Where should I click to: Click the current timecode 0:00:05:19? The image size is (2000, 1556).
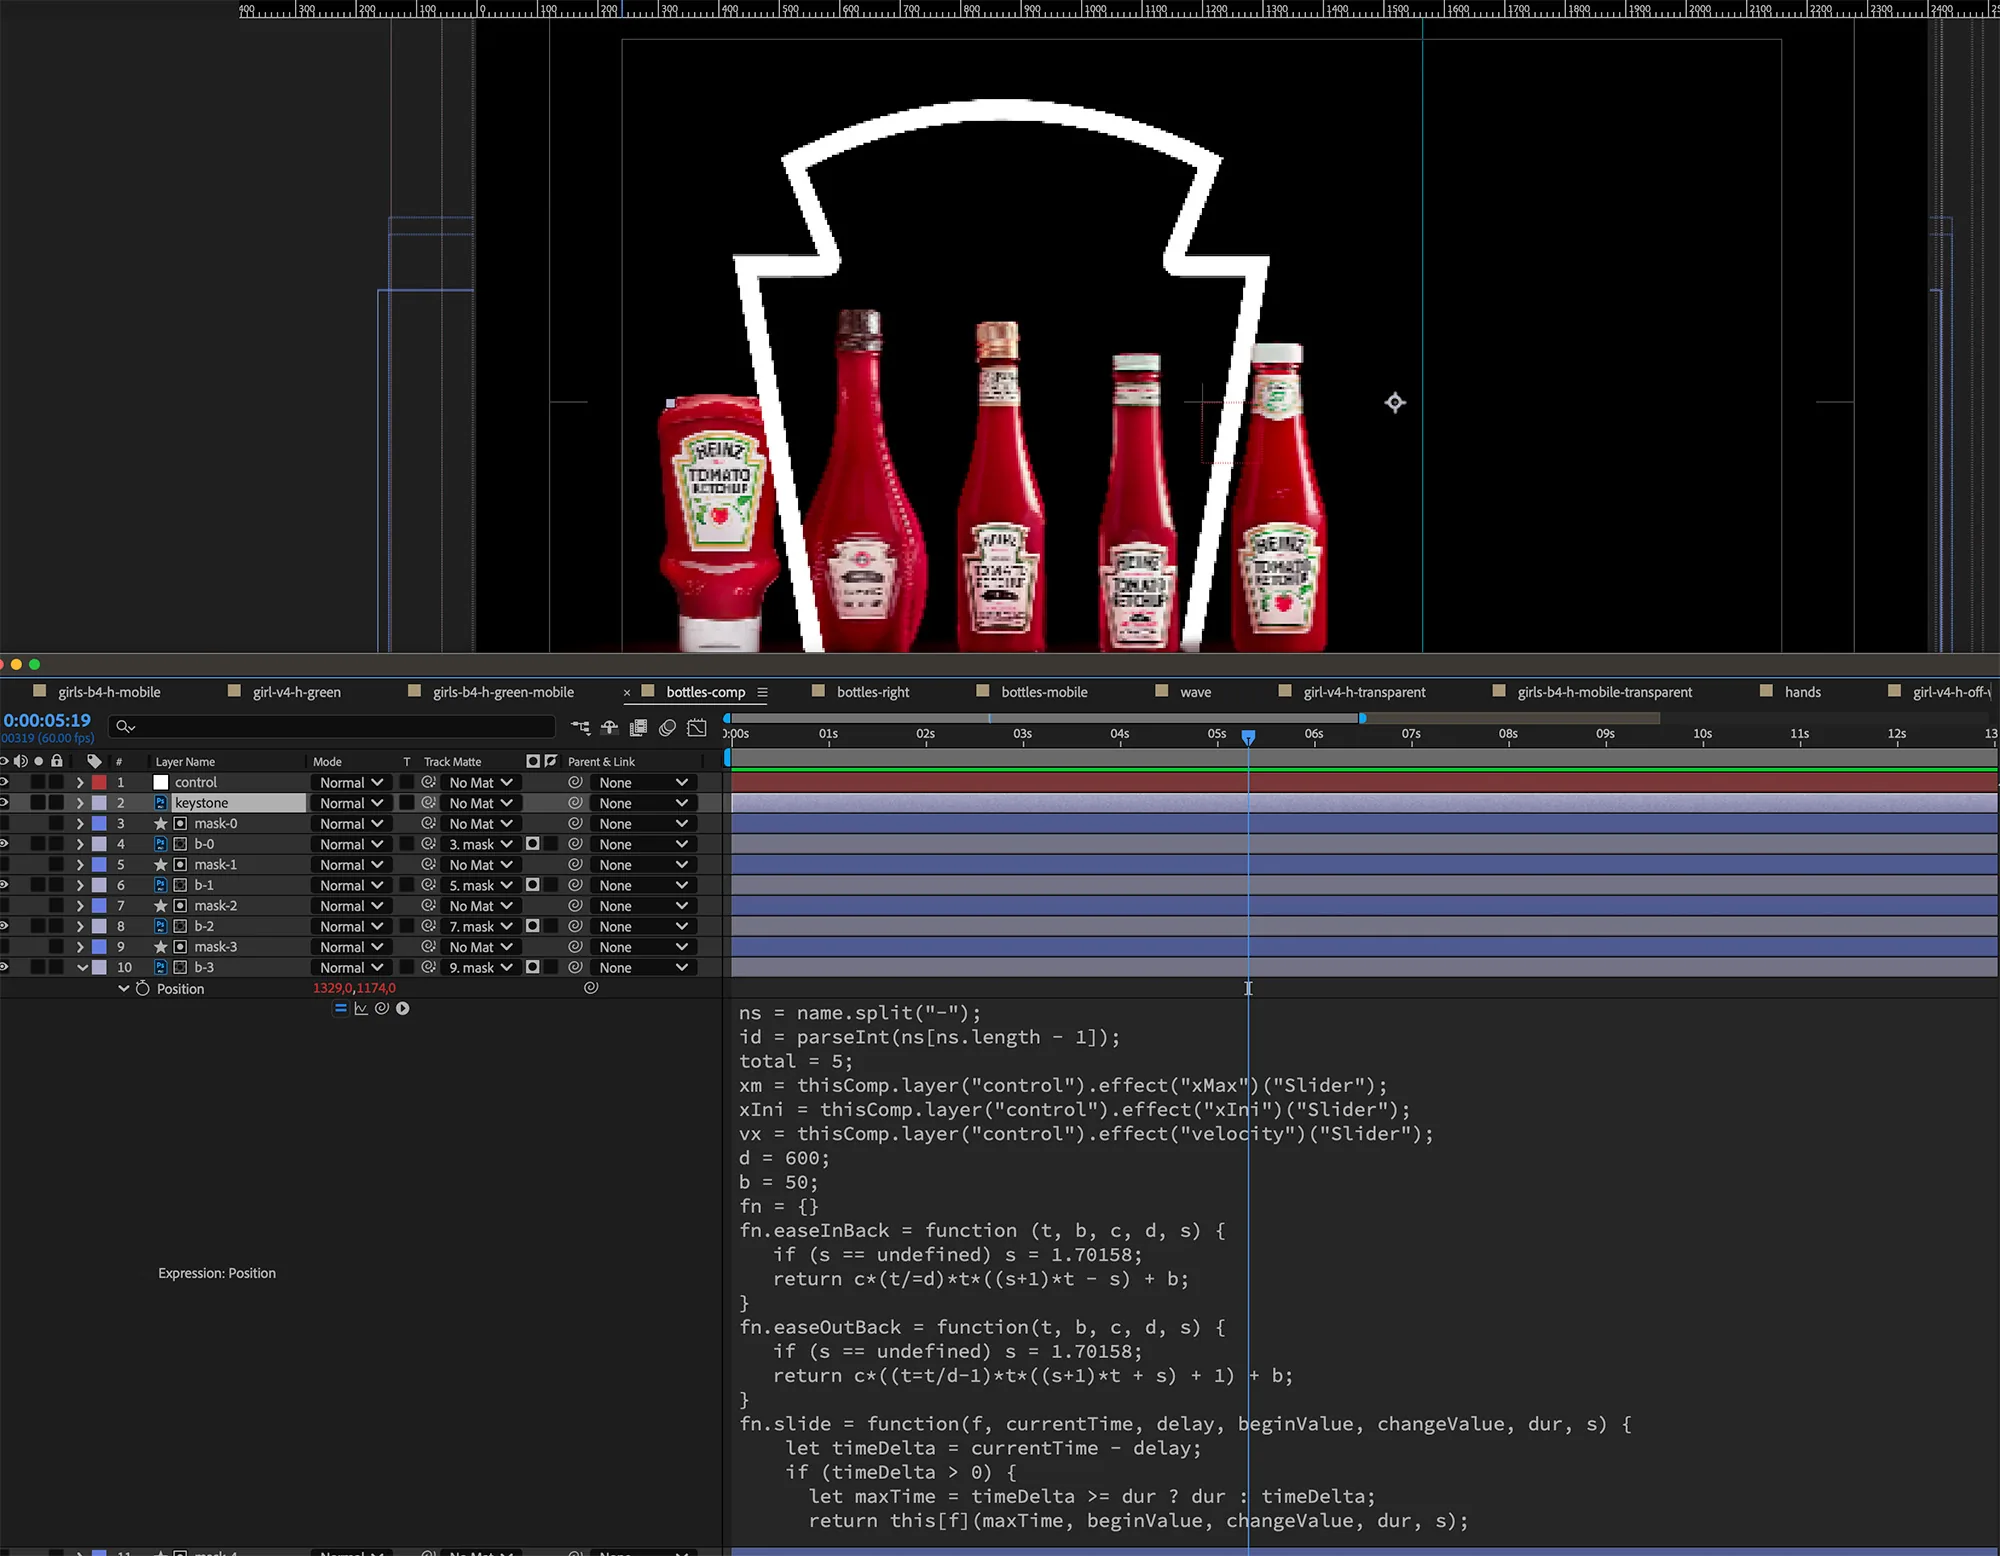[47, 720]
